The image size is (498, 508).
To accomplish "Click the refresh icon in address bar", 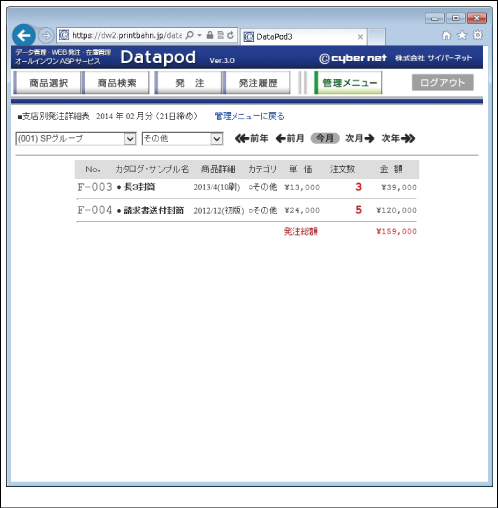I will (x=230, y=35).
